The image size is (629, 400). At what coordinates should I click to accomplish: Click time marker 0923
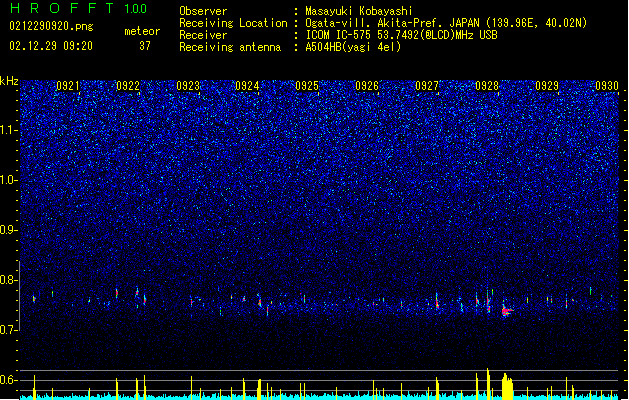(188, 86)
